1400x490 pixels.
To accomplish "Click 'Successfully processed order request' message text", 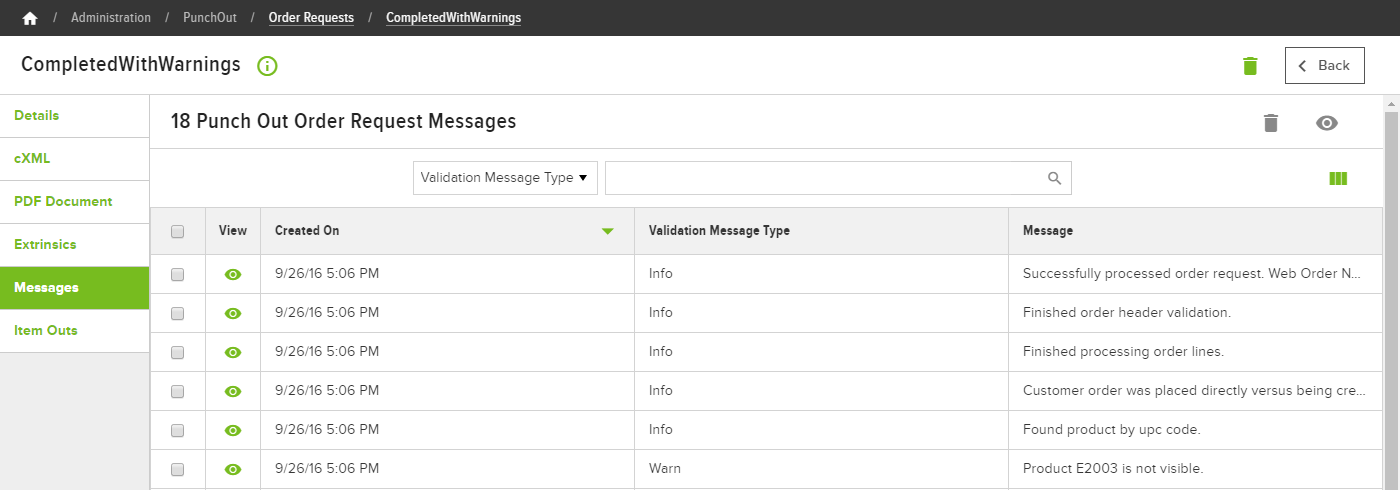I will (x=1193, y=274).
